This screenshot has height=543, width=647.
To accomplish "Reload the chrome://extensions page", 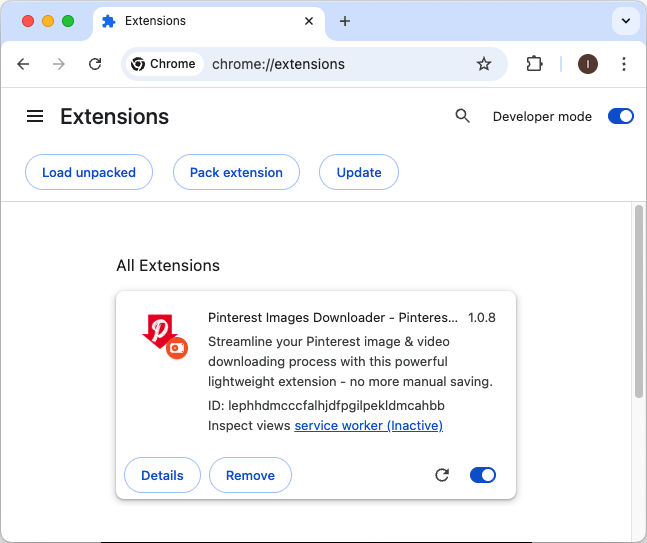I will pyautogui.click(x=95, y=64).
